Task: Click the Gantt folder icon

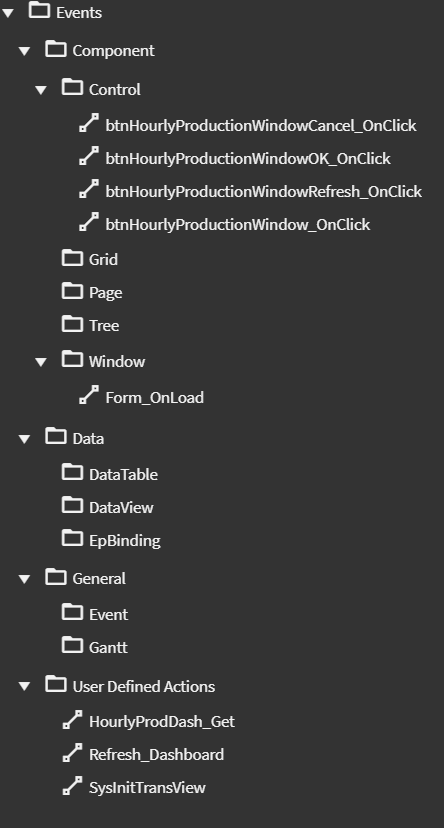Action: pos(72,645)
